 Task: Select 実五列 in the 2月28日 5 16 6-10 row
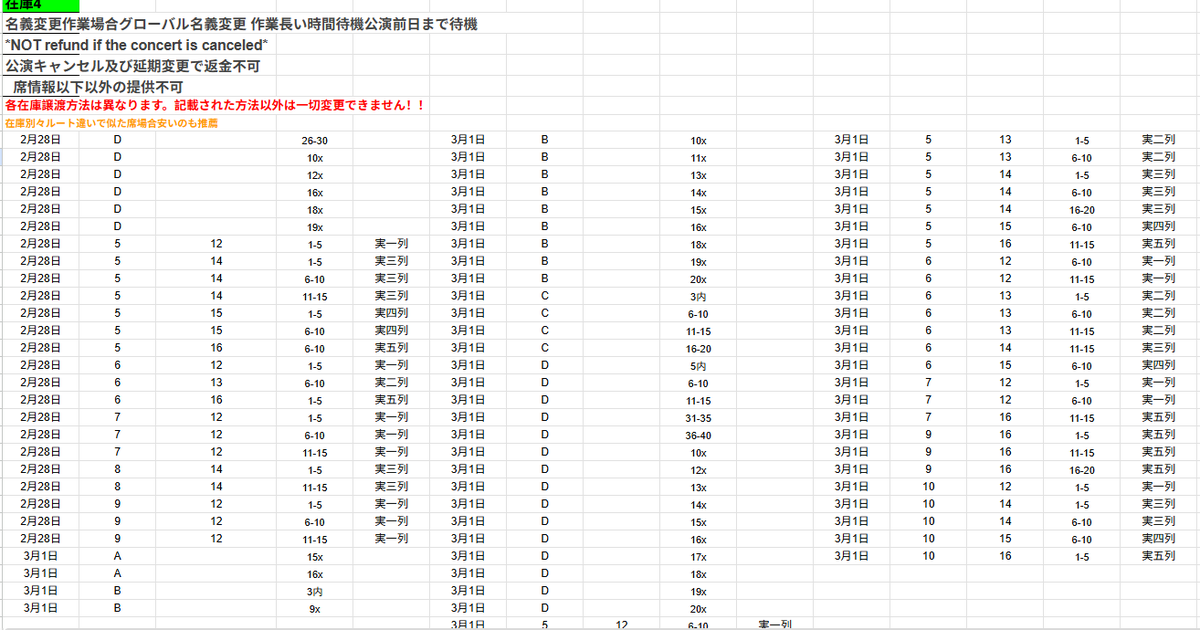click(391, 348)
